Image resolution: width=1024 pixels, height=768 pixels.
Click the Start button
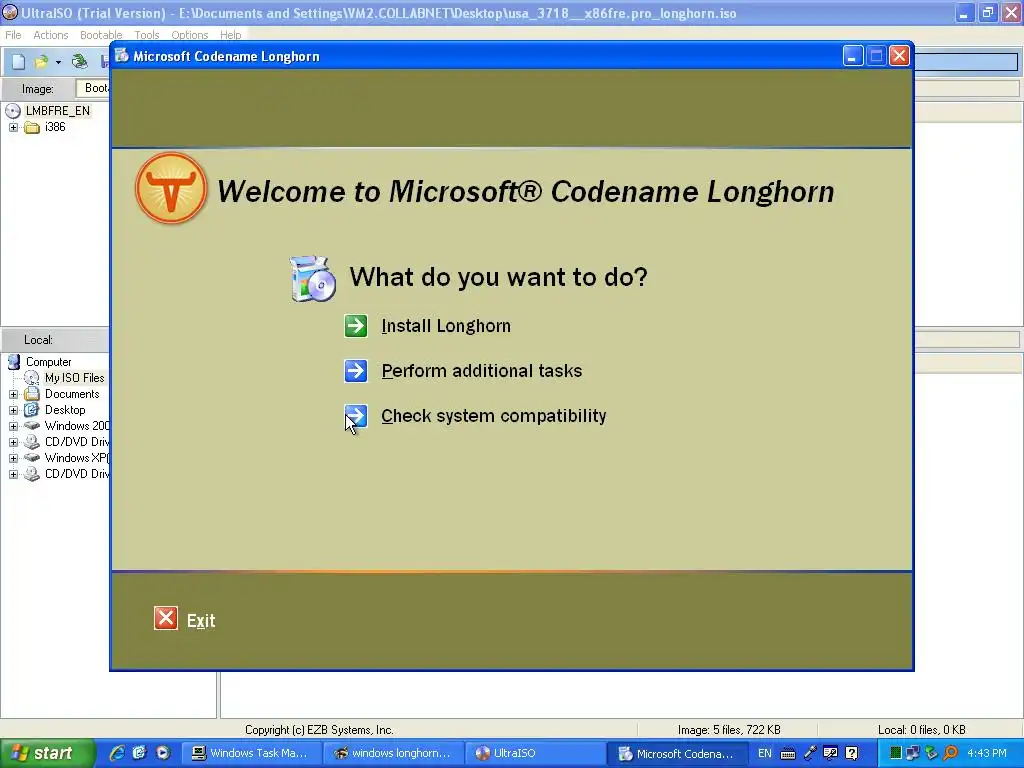click(47, 753)
